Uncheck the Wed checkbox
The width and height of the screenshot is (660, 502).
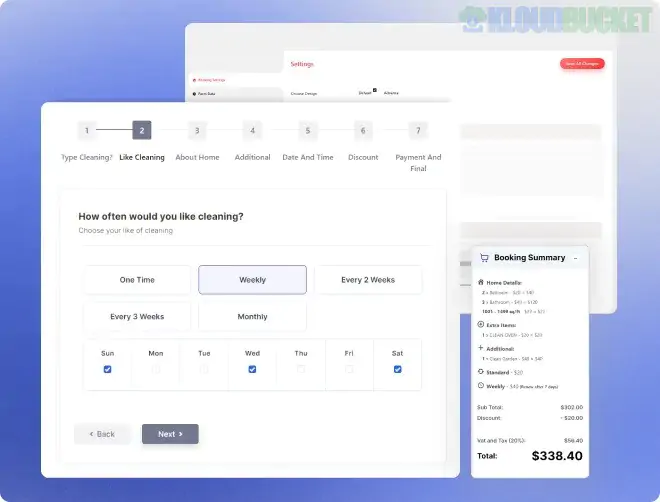(252, 369)
